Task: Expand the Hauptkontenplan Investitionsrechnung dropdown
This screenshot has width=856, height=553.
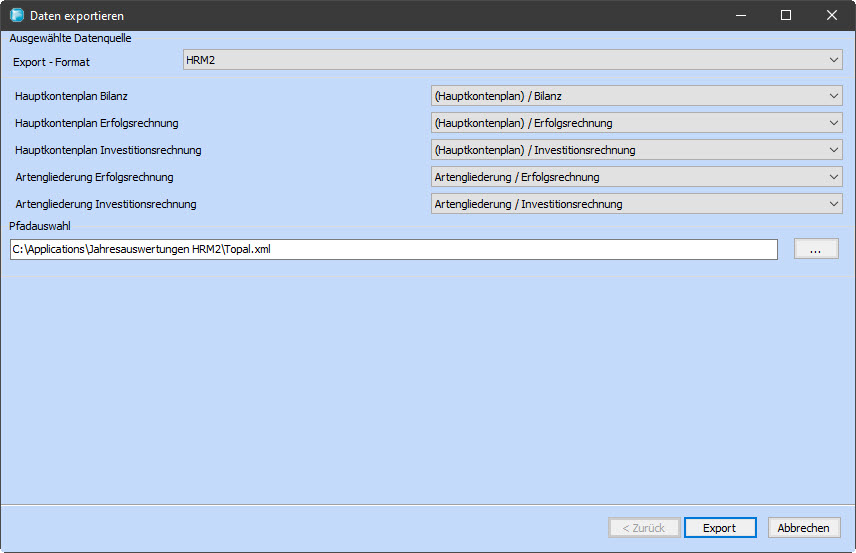Action: tap(636, 150)
